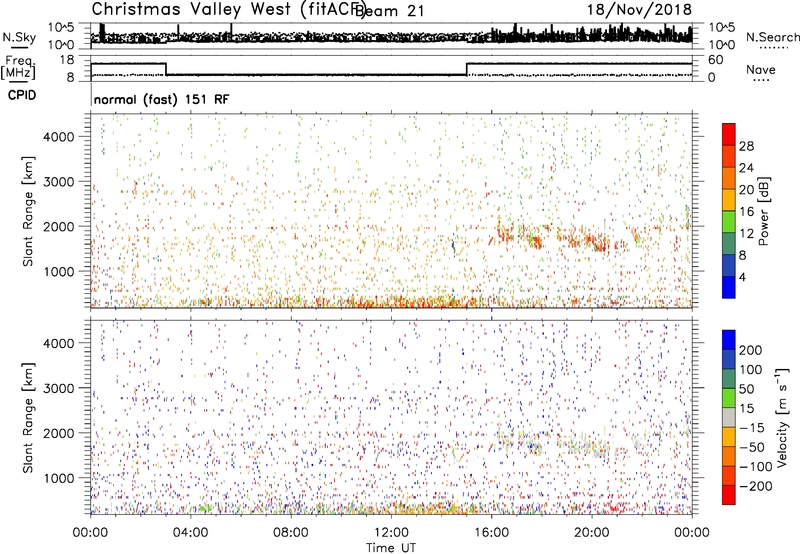Click the '04:00' time axis label

point(191,533)
